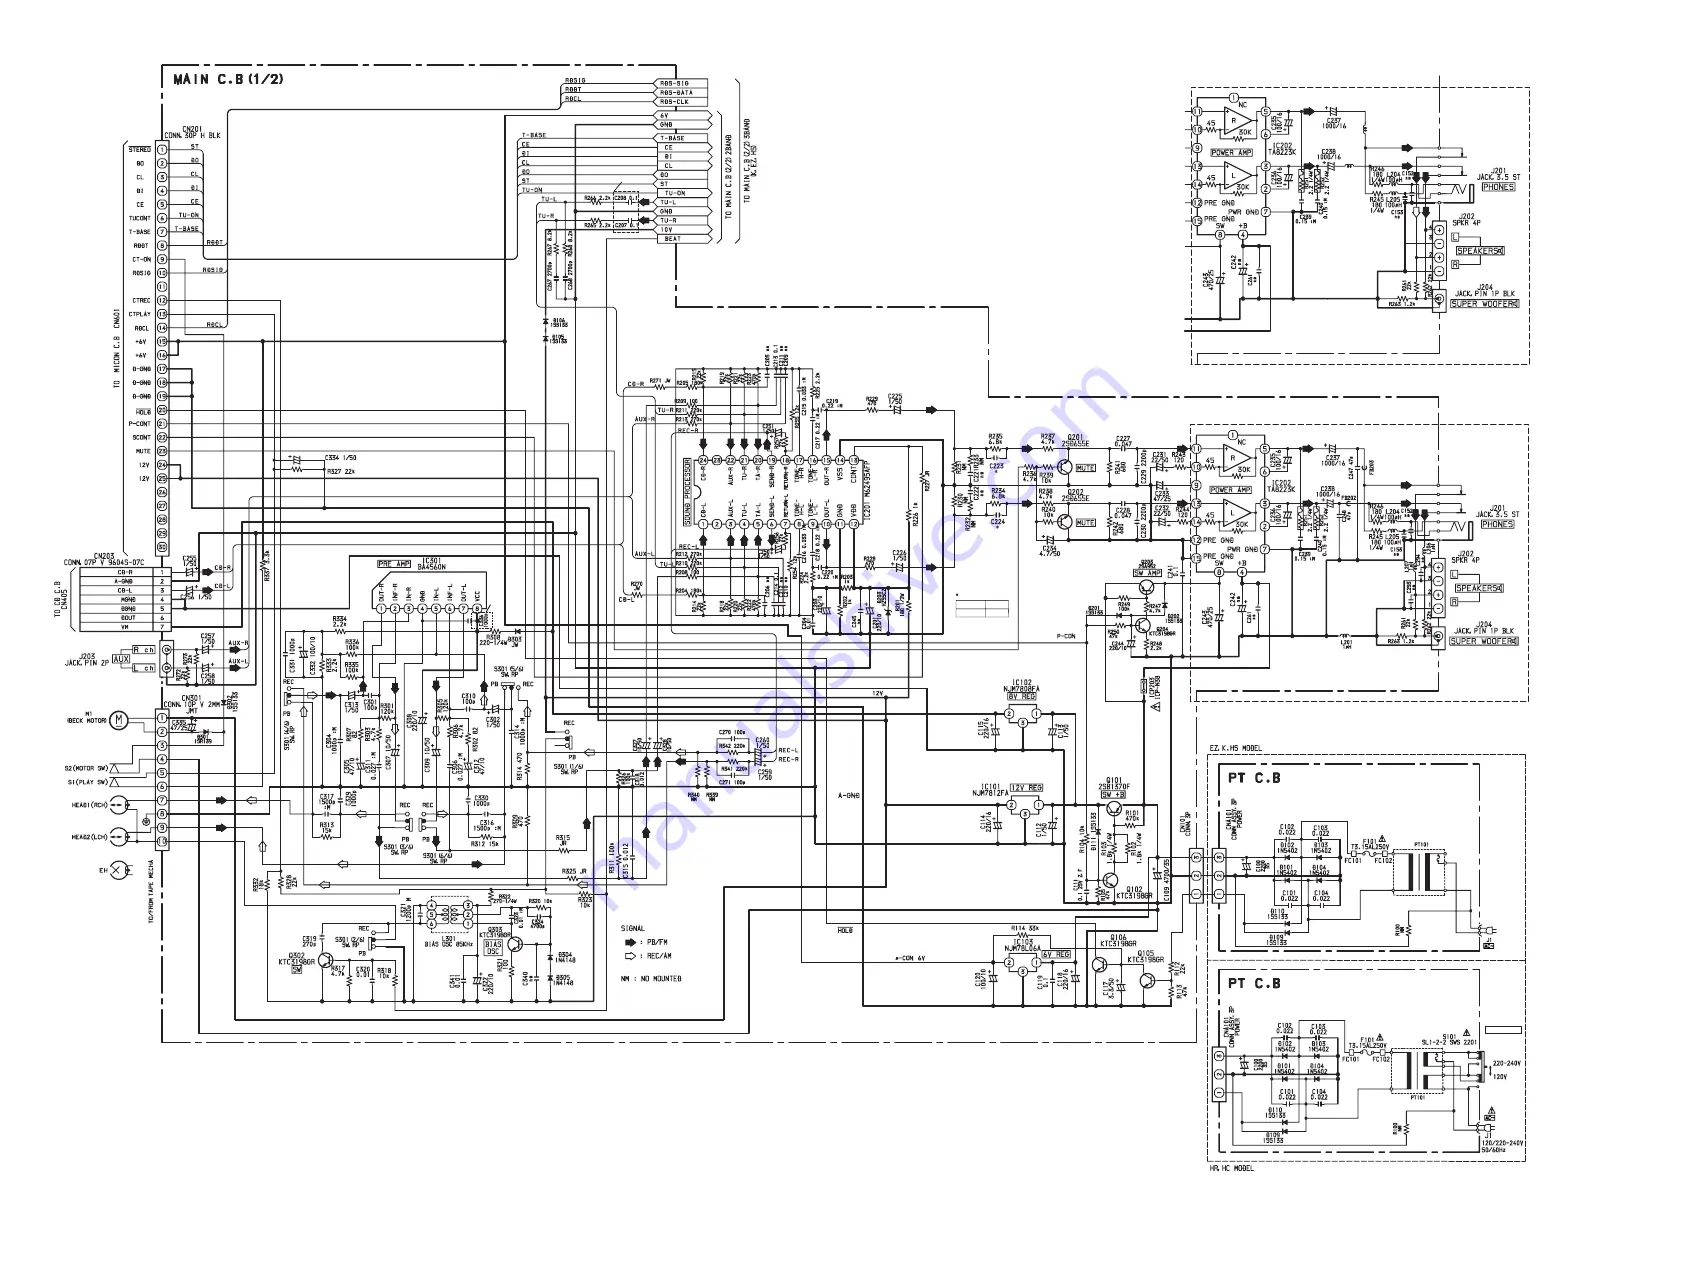Click the MAIN C.B (1/2) title

228,79
